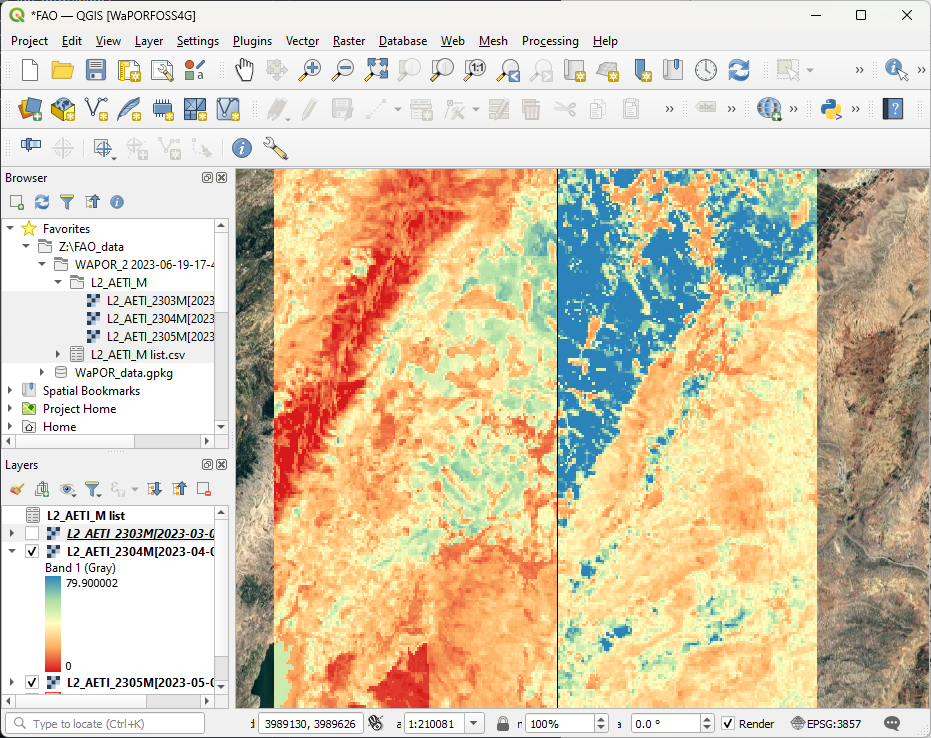The height and width of the screenshot is (738, 931).
Task: Open the map scale dropdown
Action: (x=474, y=724)
